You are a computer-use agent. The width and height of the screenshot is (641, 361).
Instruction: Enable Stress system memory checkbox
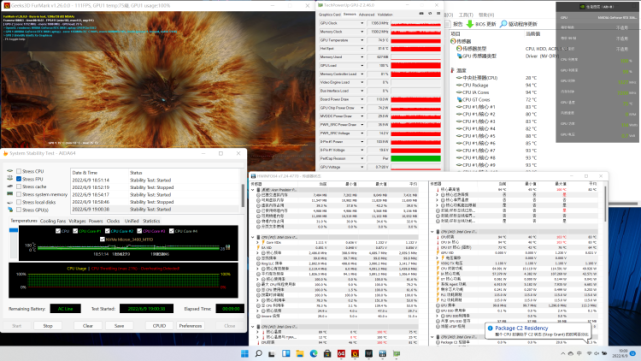tap(19, 194)
